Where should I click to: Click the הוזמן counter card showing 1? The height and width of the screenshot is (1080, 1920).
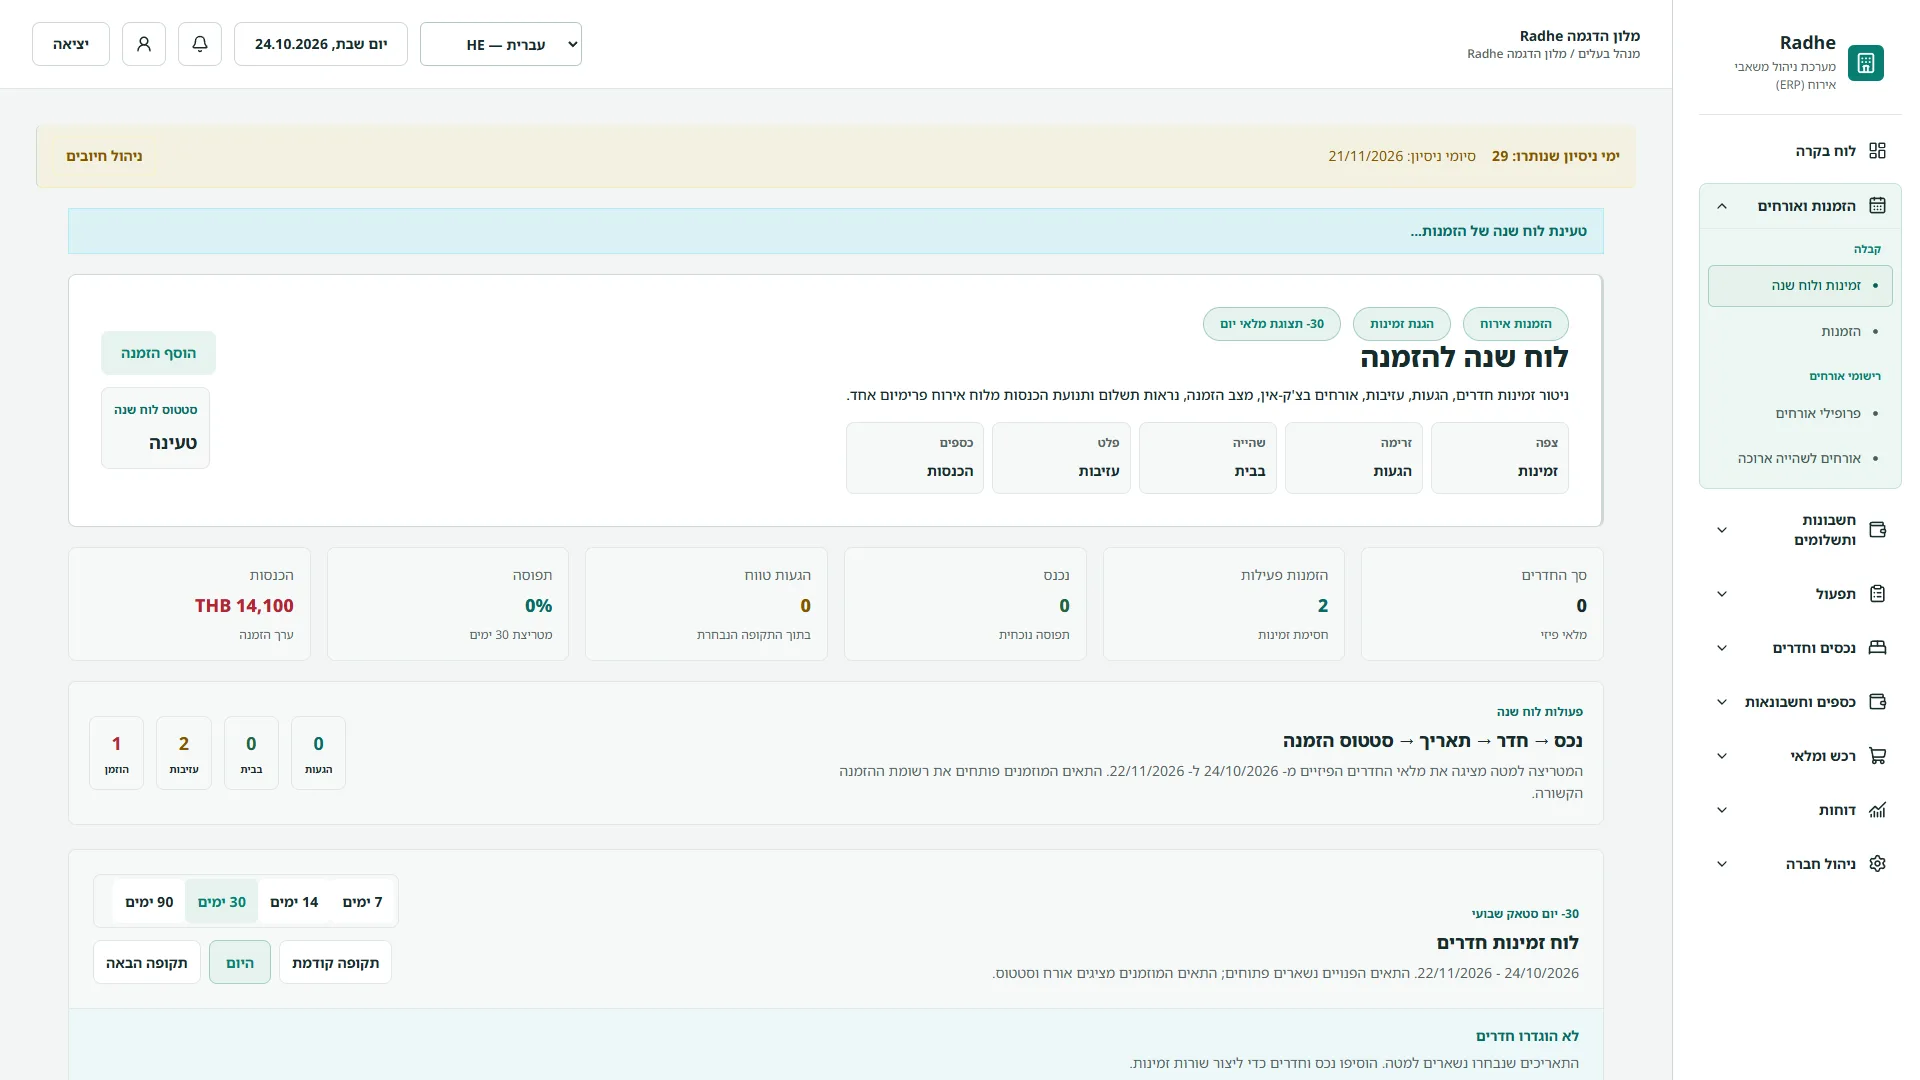click(x=116, y=753)
